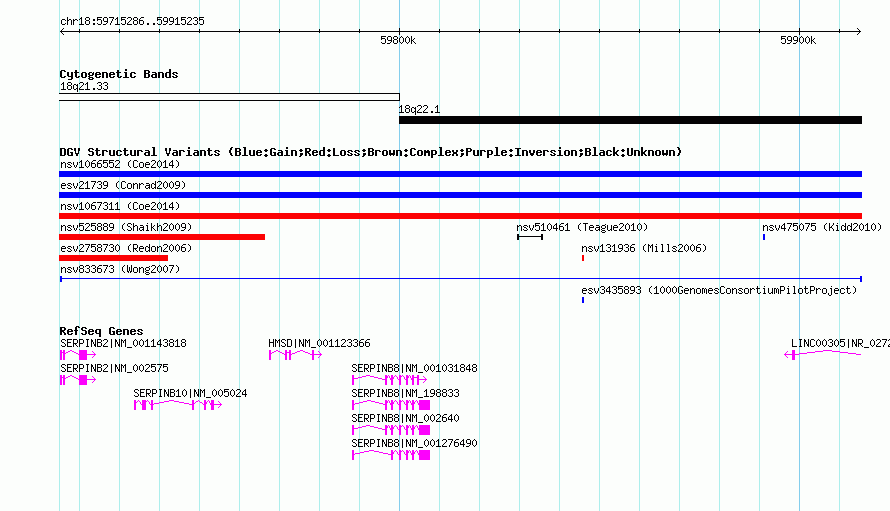Open variant esv3435893 (1000GenomesConsortiumPilotProject) label
This screenshot has height=511, width=890.
point(719,290)
